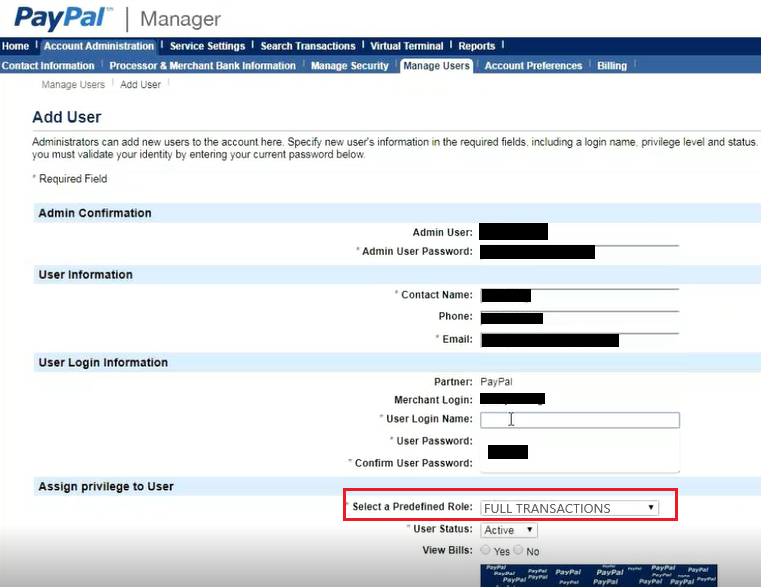Click the Manage Users breadcrumb link
The width and height of the screenshot is (761, 587).
point(73,84)
